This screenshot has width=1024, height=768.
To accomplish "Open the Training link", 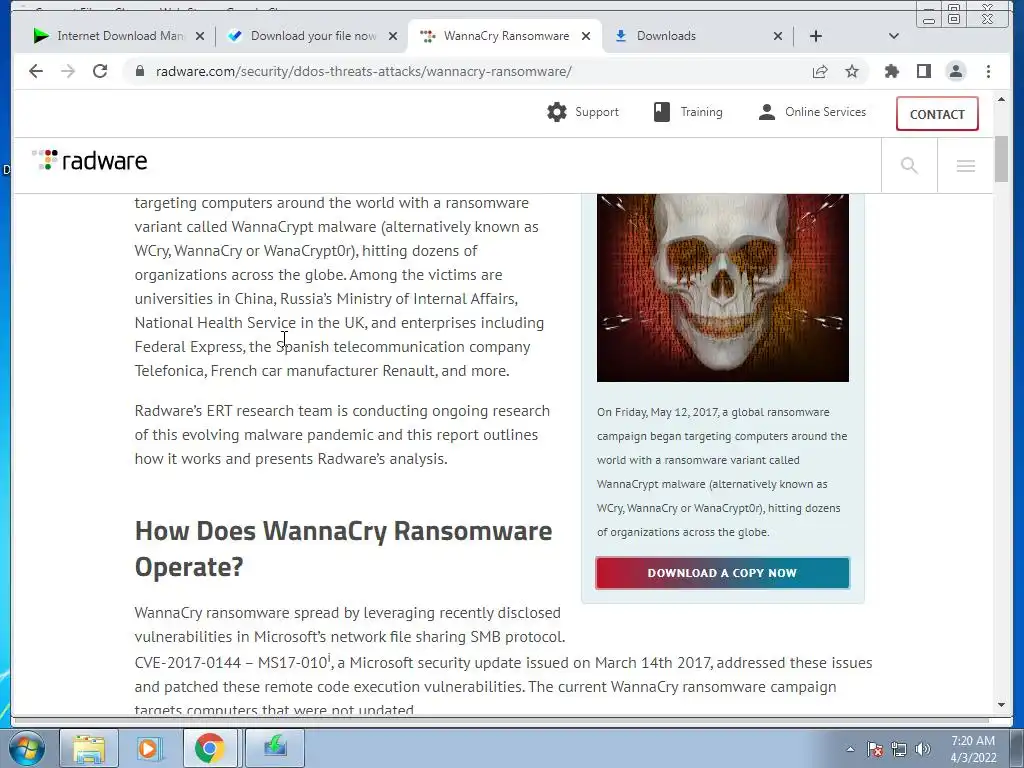I will point(688,112).
